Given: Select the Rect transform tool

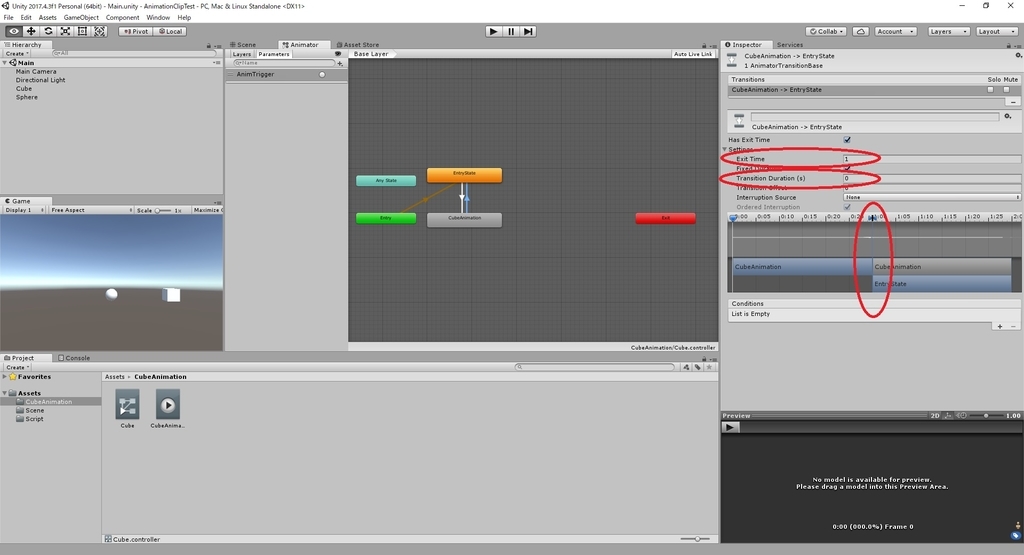Looking at the screenshot, I should (82, 31).
